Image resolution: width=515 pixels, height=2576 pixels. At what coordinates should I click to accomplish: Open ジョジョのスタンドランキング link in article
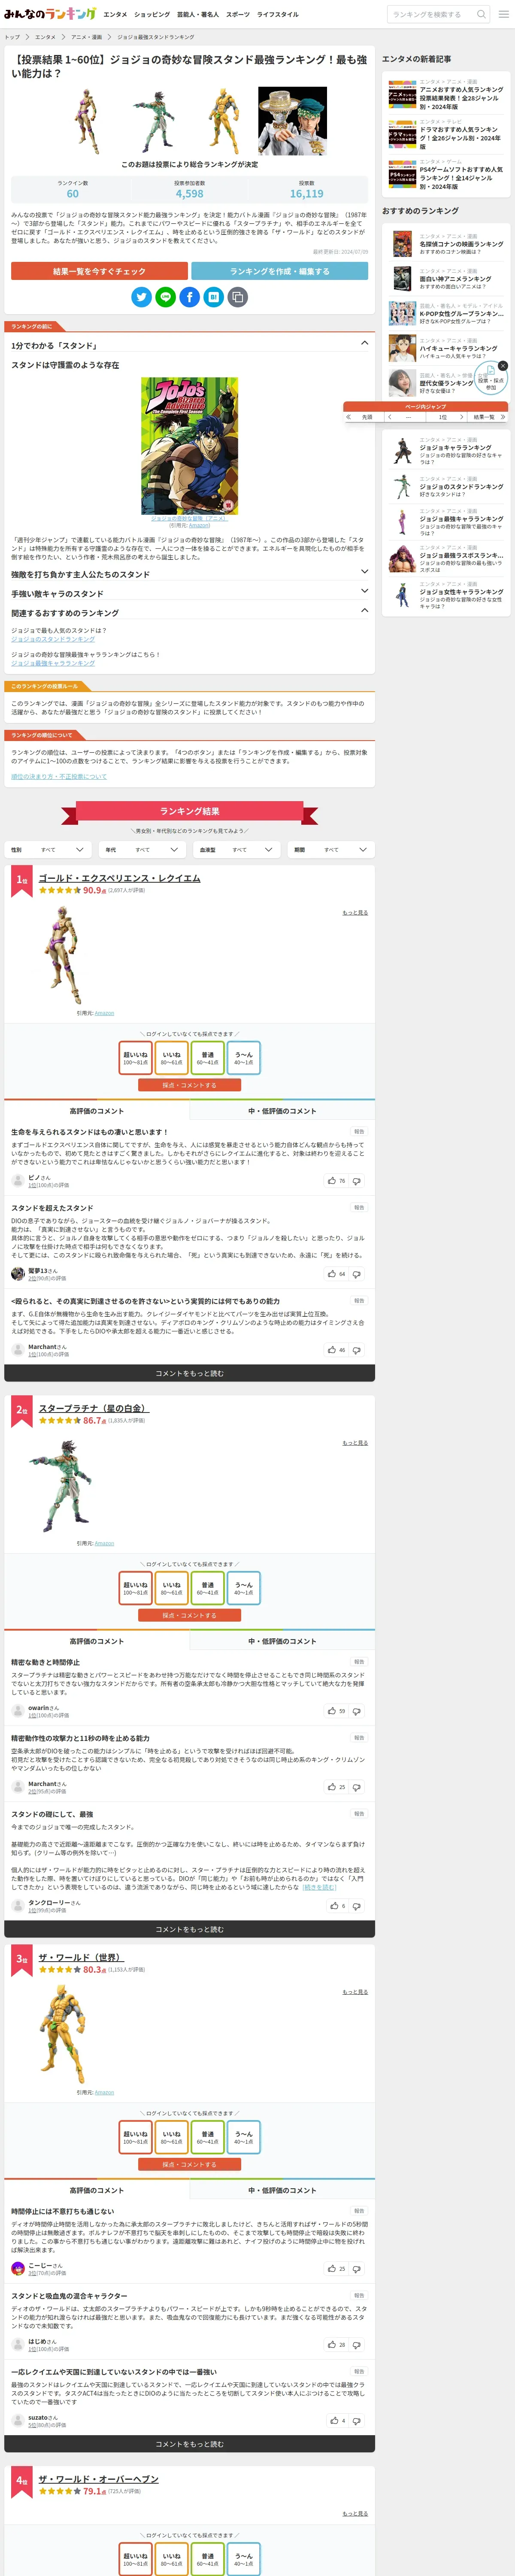(53, 639)
